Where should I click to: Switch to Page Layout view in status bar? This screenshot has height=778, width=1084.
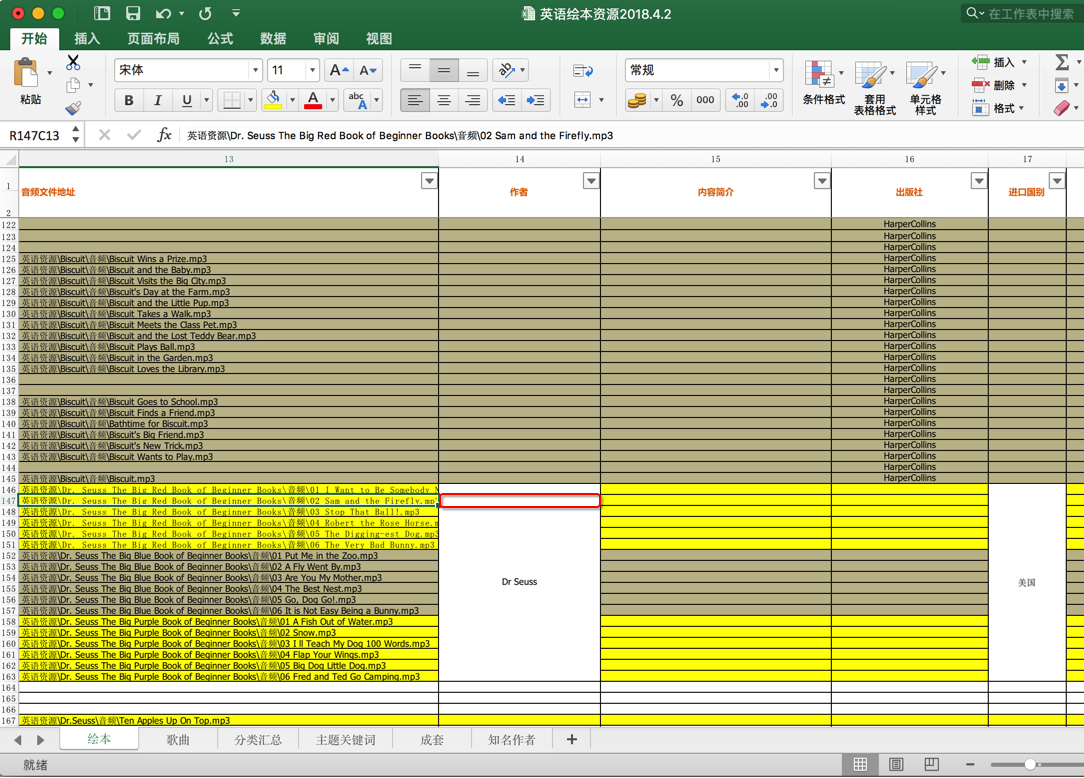coord(896,765)
